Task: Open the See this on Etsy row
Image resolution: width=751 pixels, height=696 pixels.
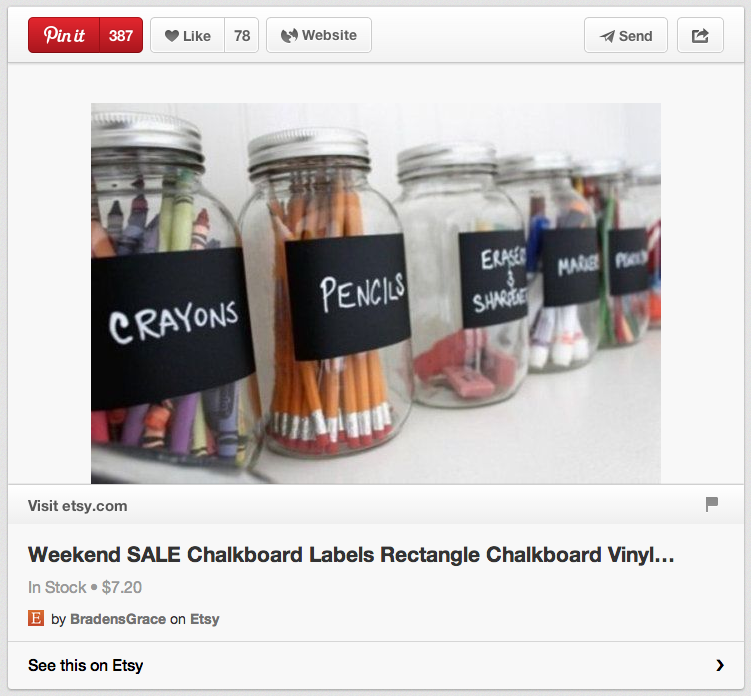Action: (376, 665)
